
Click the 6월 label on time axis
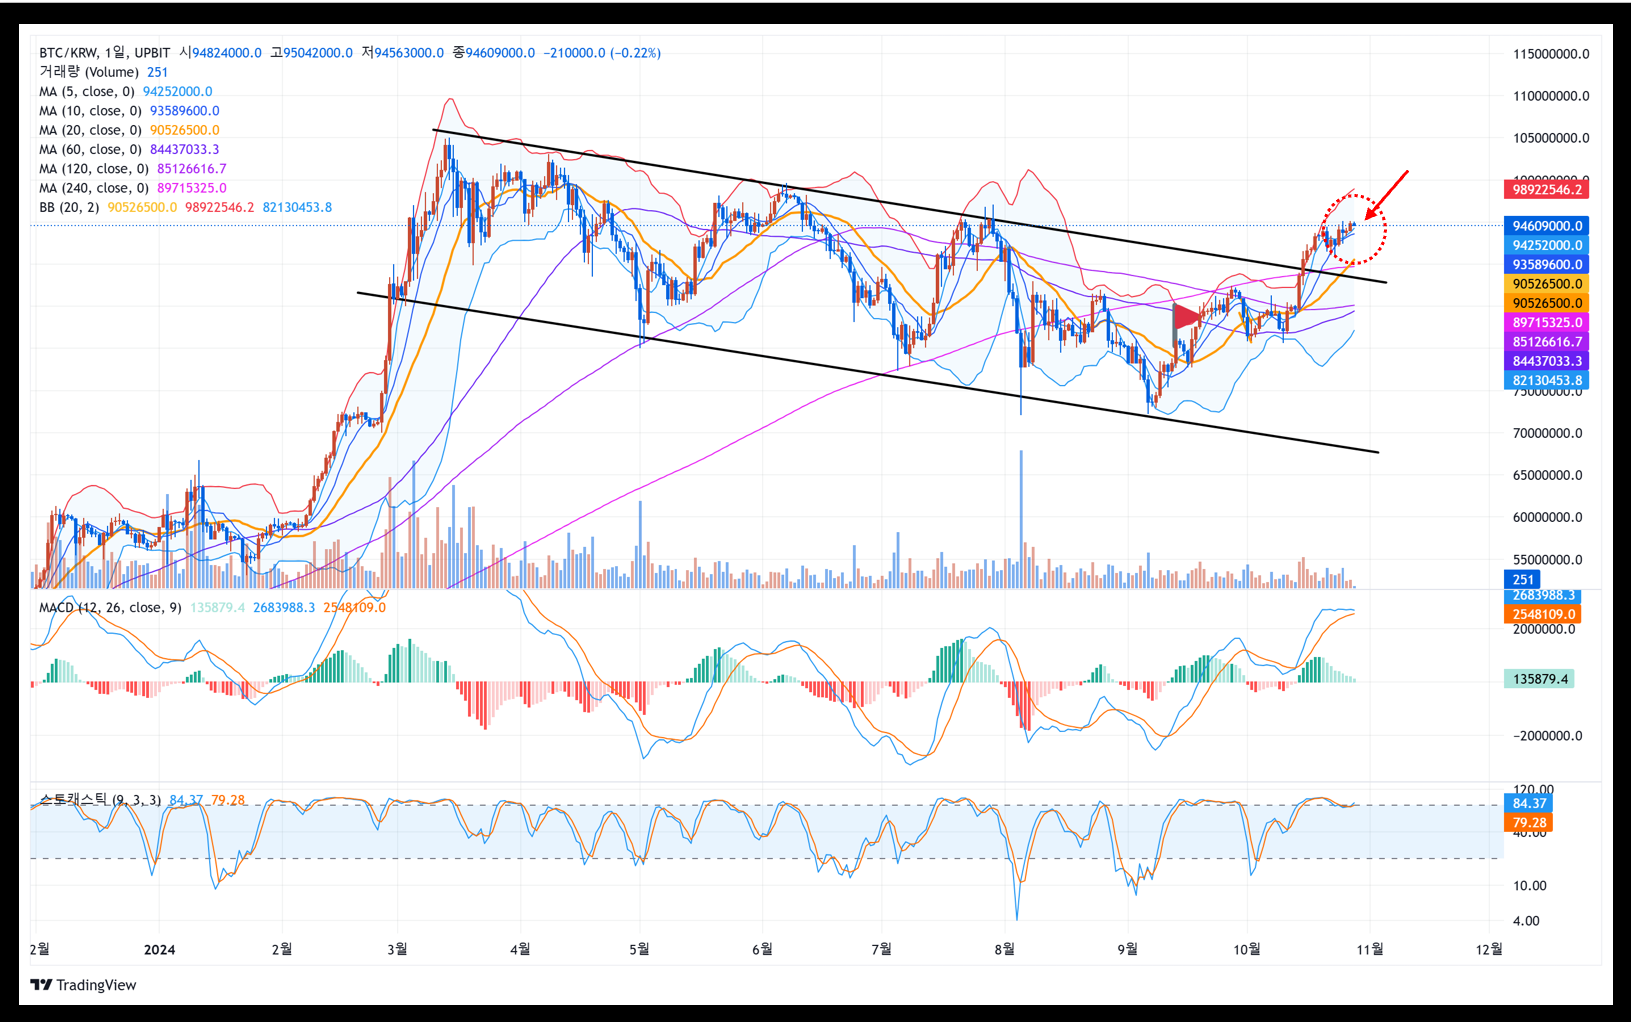click(762, 949)
